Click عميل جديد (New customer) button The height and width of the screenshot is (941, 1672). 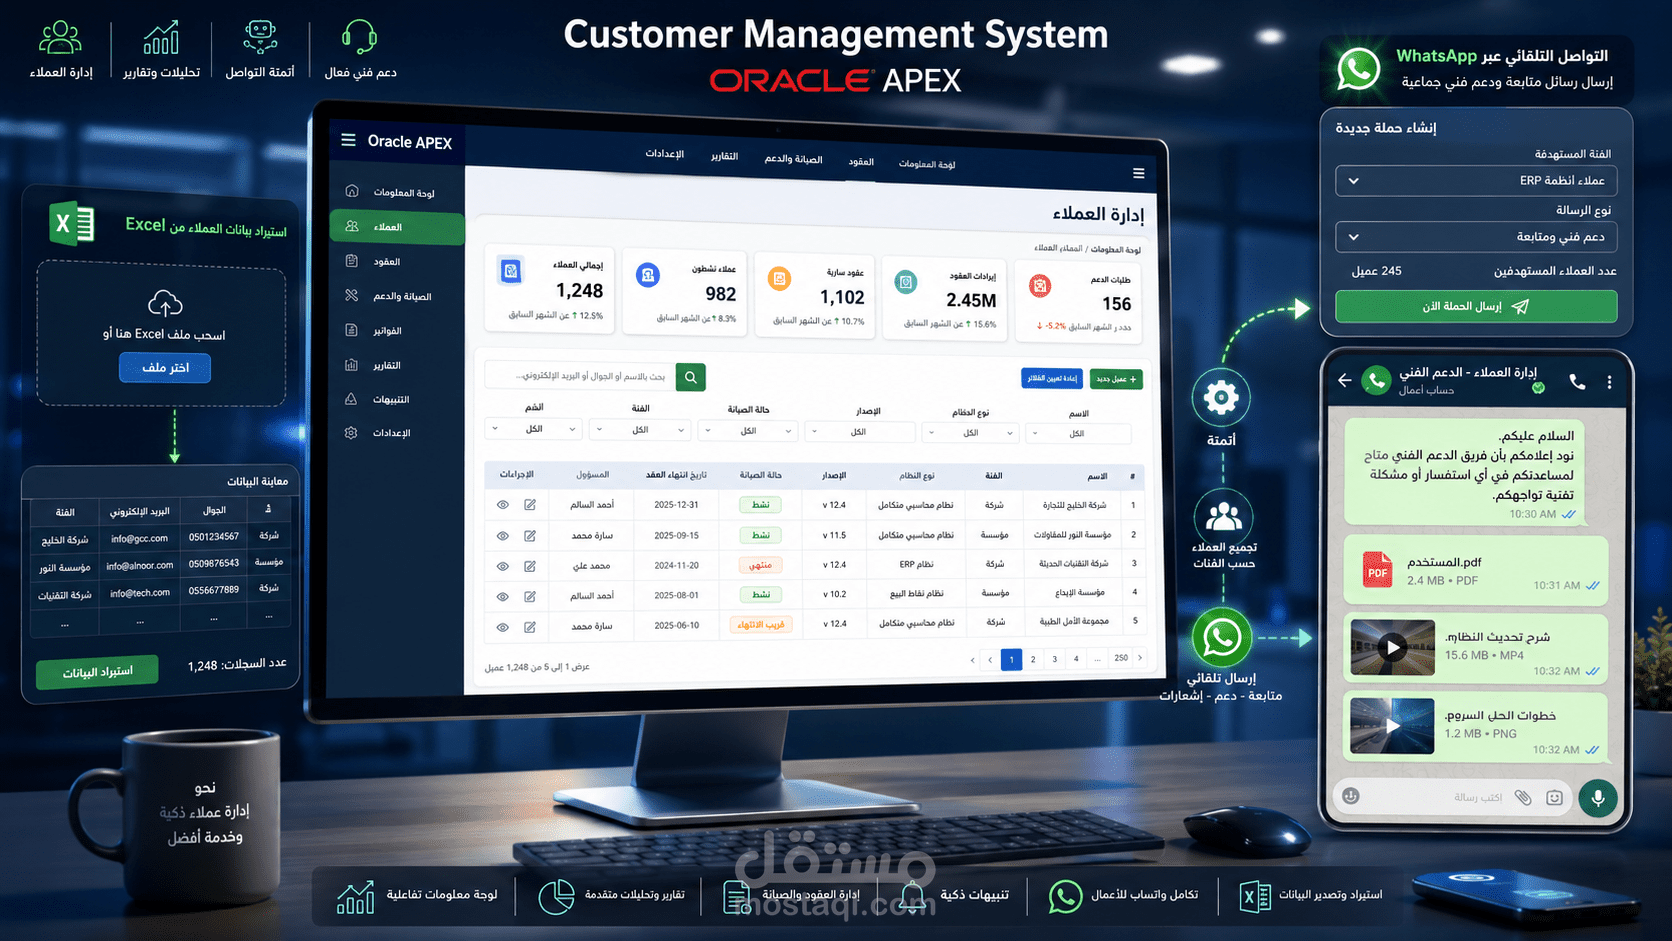click(1116, 380)
